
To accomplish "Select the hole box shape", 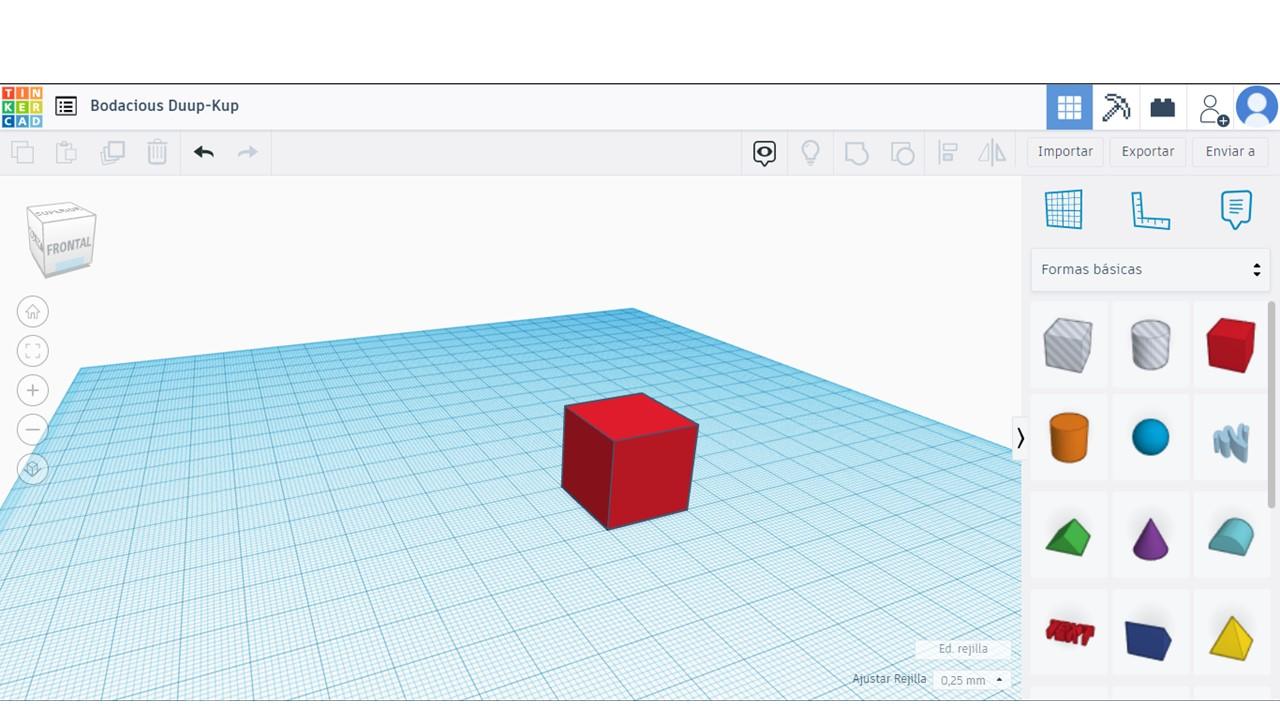I will (1068, 345).
